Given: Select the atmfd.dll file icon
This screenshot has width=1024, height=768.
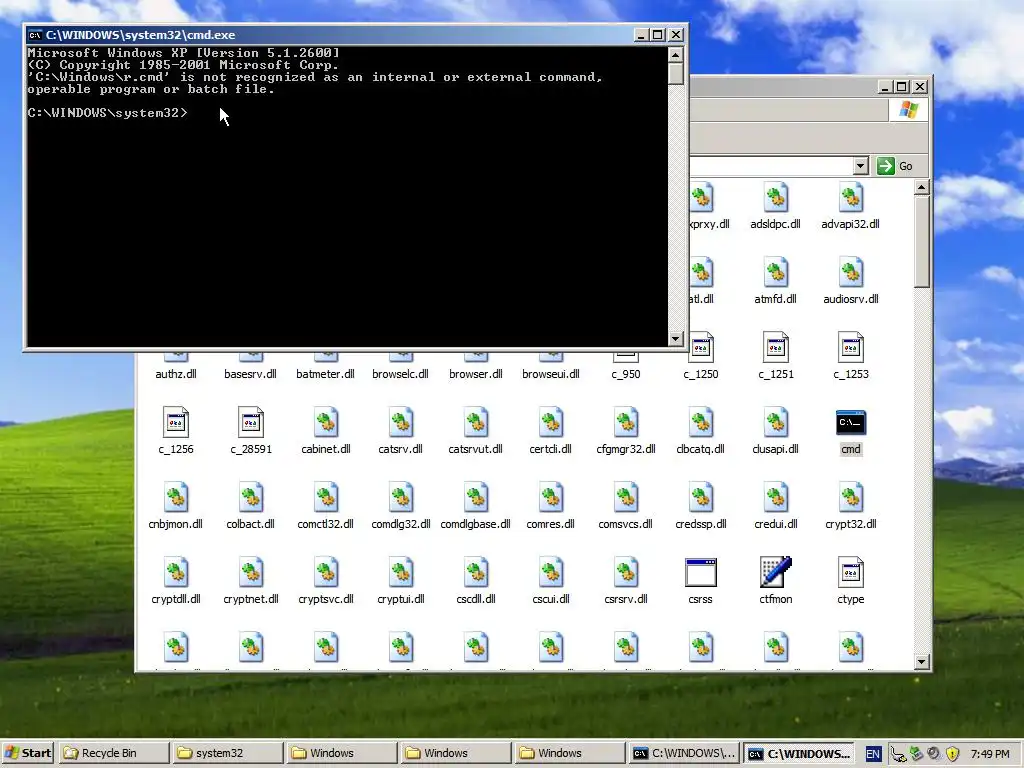Looking at the screenshot, I should (x=775, y=272).
